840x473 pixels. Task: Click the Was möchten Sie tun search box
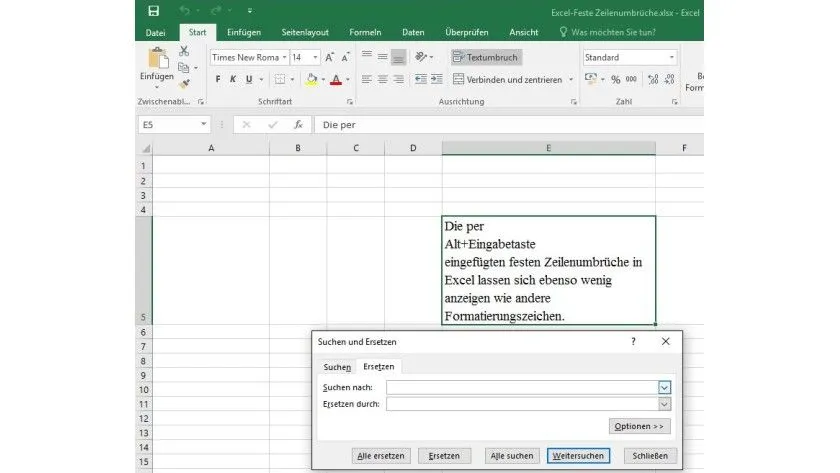pyautogui.click(x=608, y=33)
